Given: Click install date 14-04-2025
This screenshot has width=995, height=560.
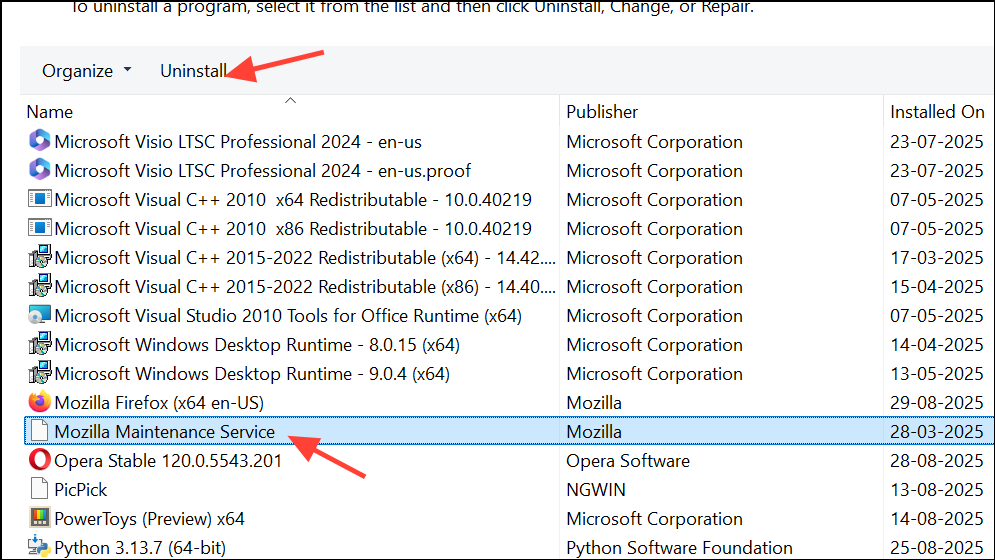Looking at the screenshot, I should pyautogui.click(x=937, y=345).
